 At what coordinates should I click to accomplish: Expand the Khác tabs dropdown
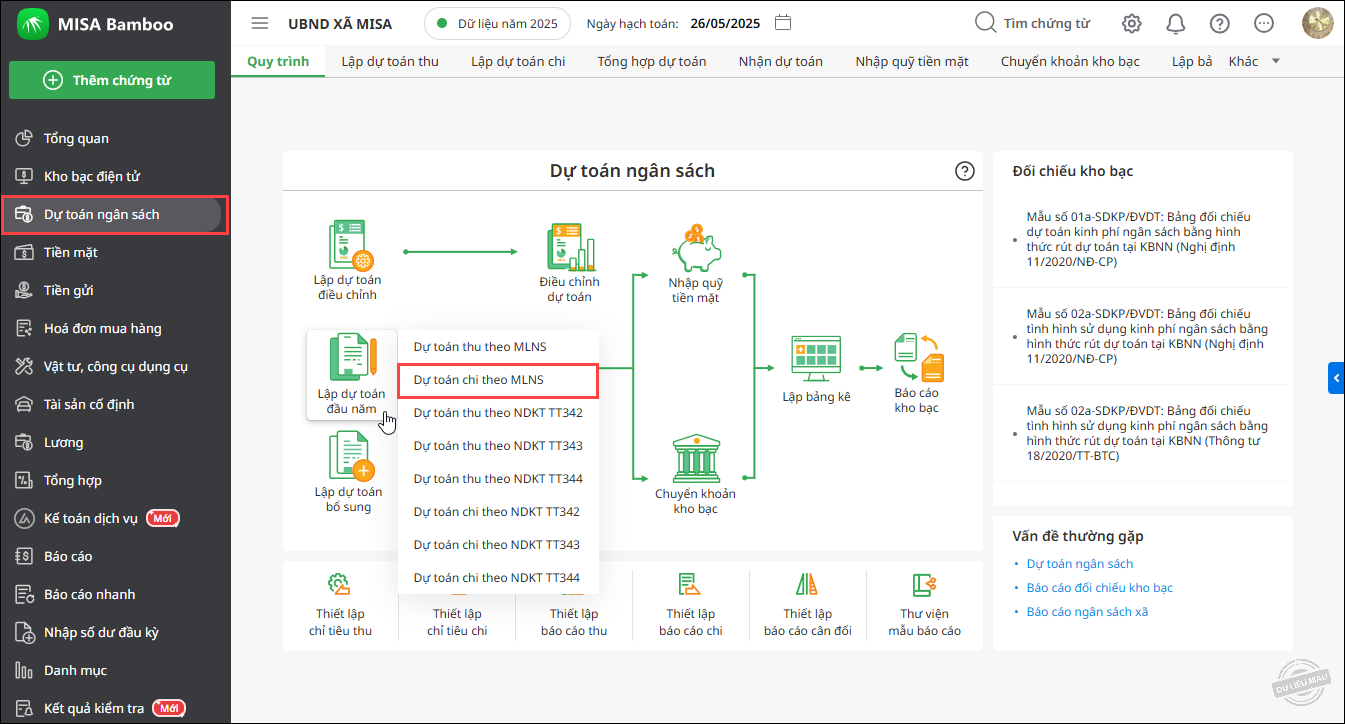(1254, 61)
